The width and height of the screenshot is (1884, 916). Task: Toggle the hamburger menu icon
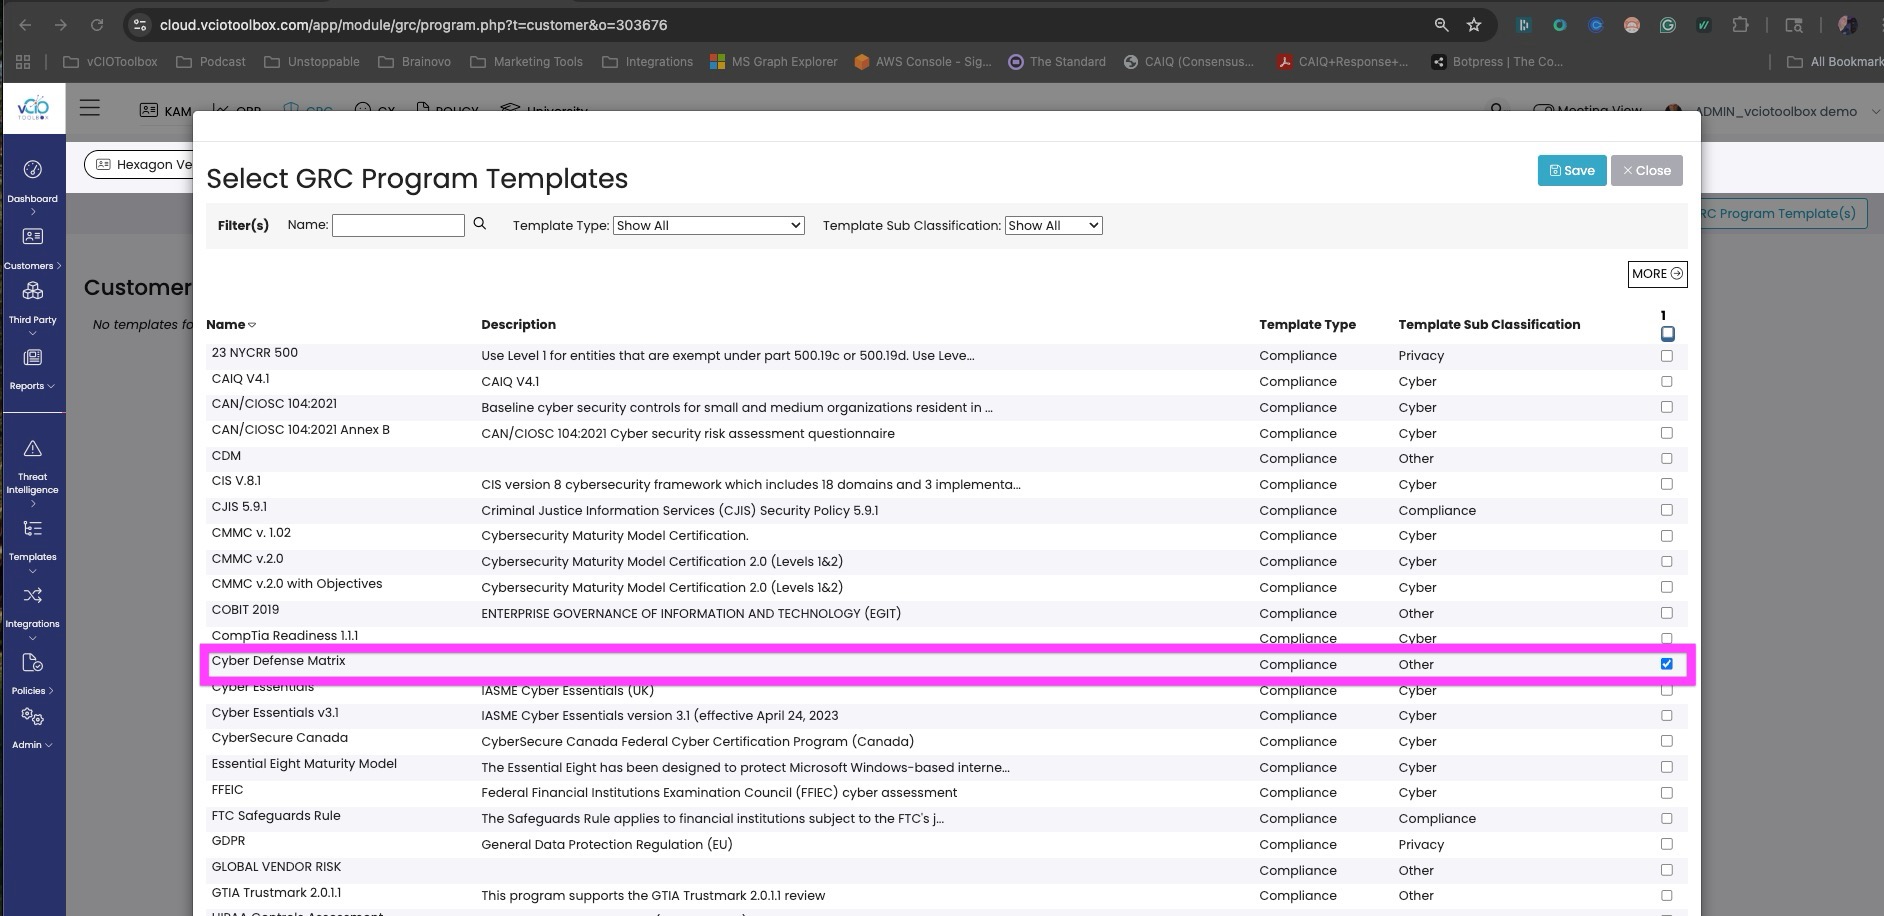tap(90, 108)
